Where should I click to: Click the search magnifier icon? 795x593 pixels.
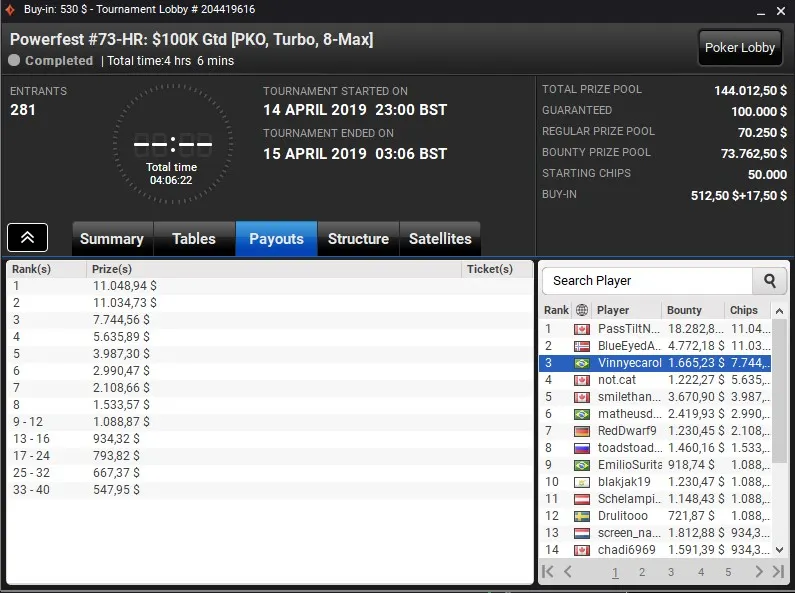pyautogui.click(x=770, y=281)
